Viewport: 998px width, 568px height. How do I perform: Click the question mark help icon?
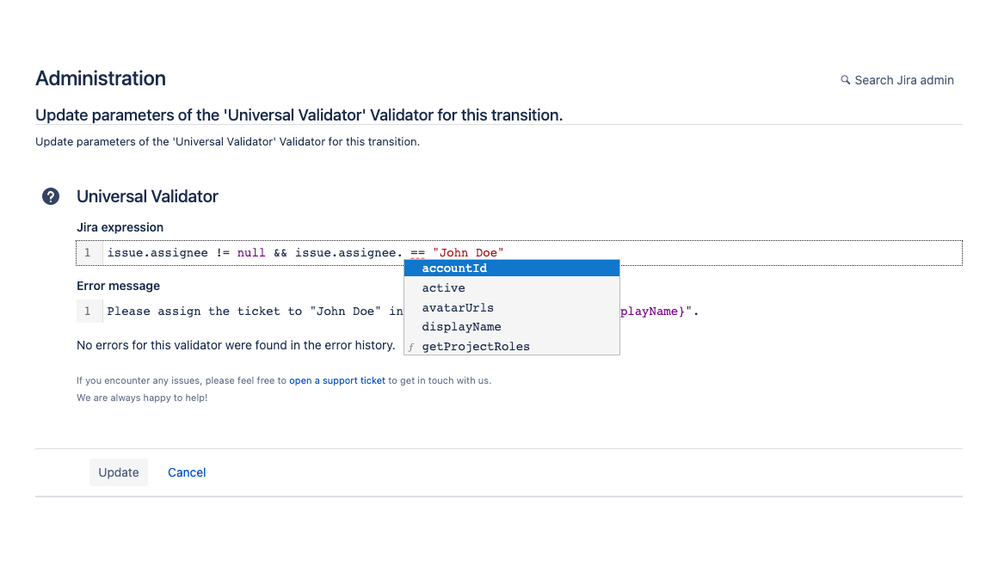51,196
